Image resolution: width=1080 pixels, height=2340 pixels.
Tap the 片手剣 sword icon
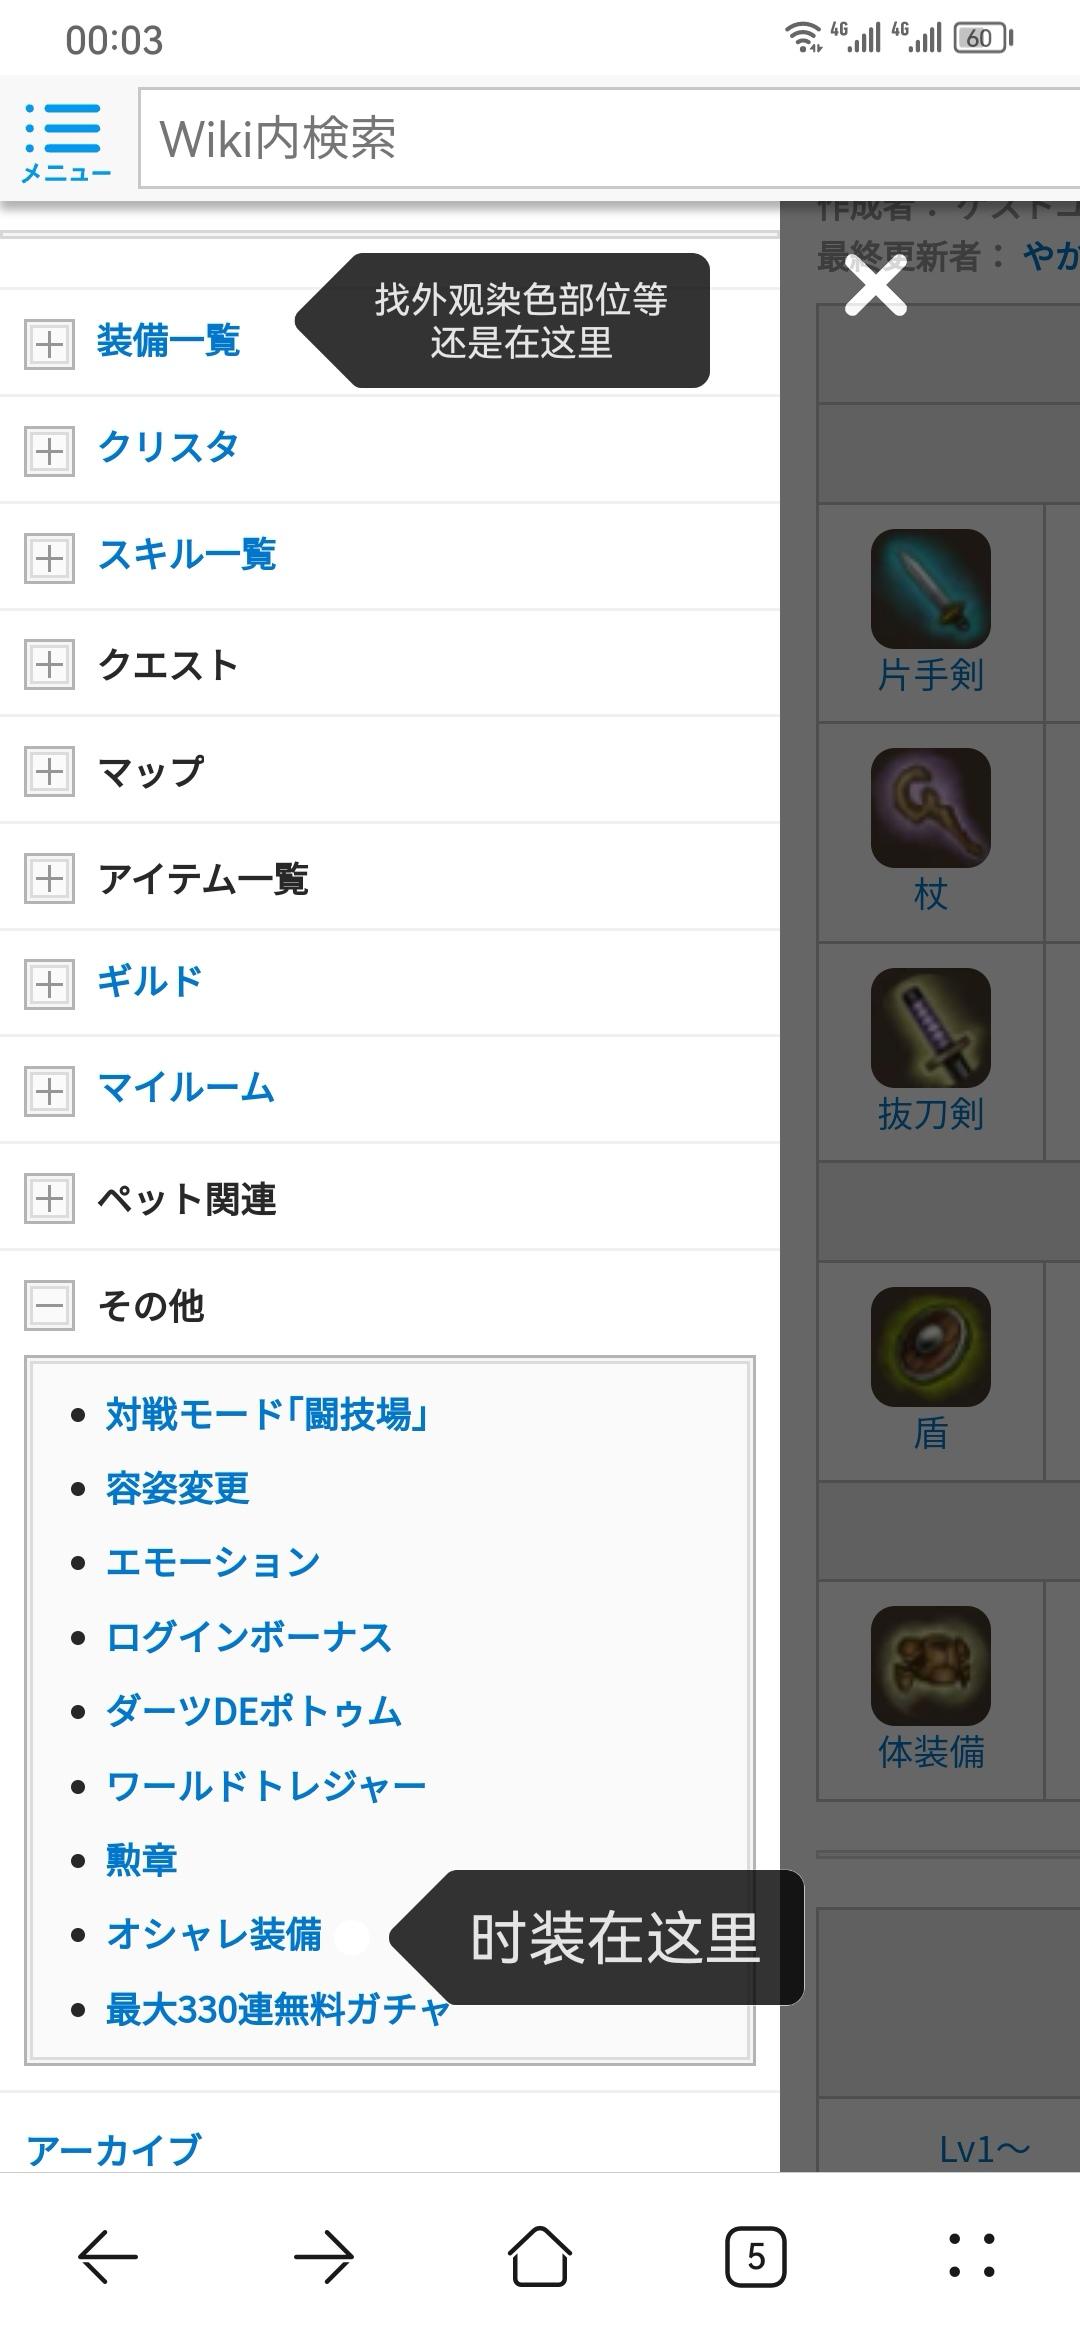[930, 589]
